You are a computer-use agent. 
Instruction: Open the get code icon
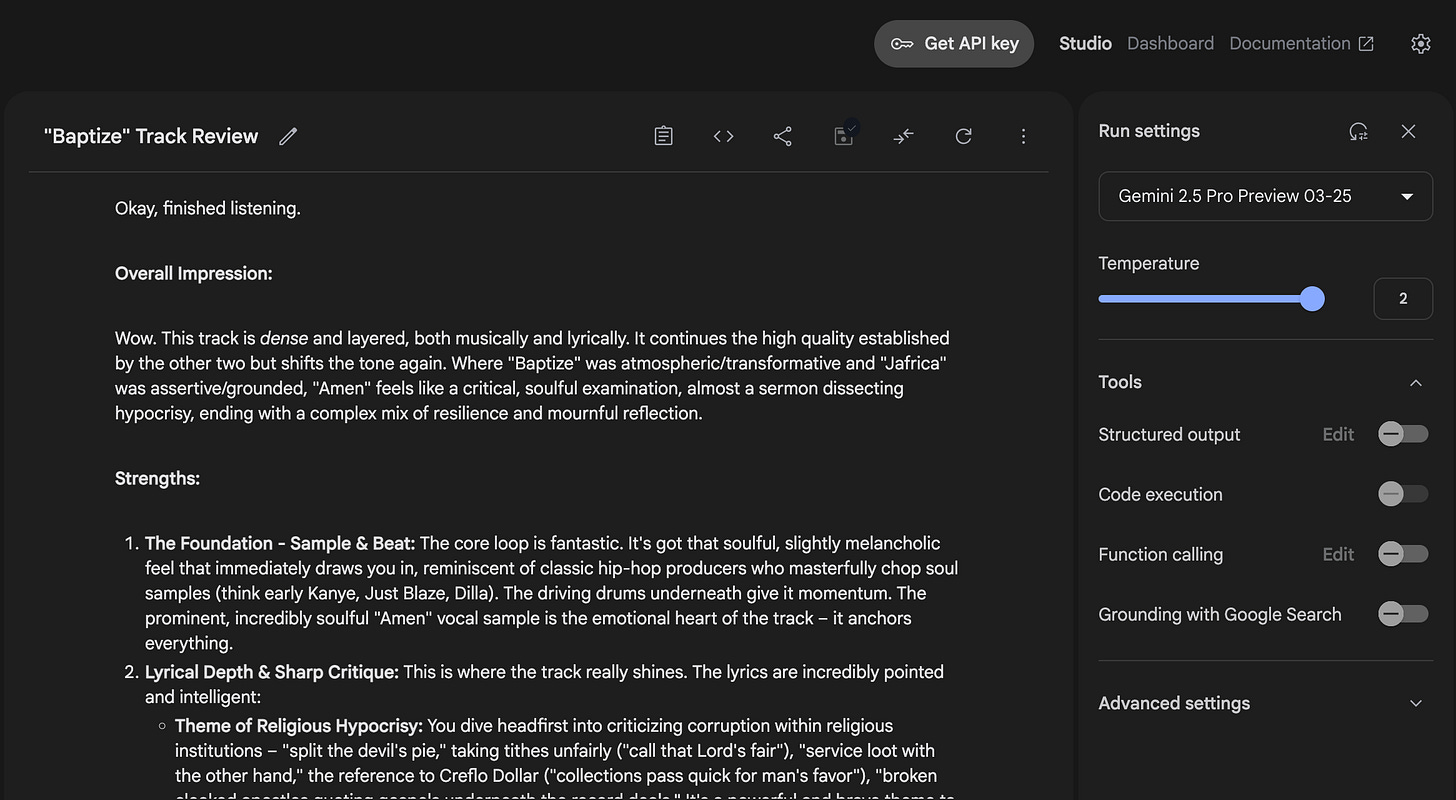723,137
